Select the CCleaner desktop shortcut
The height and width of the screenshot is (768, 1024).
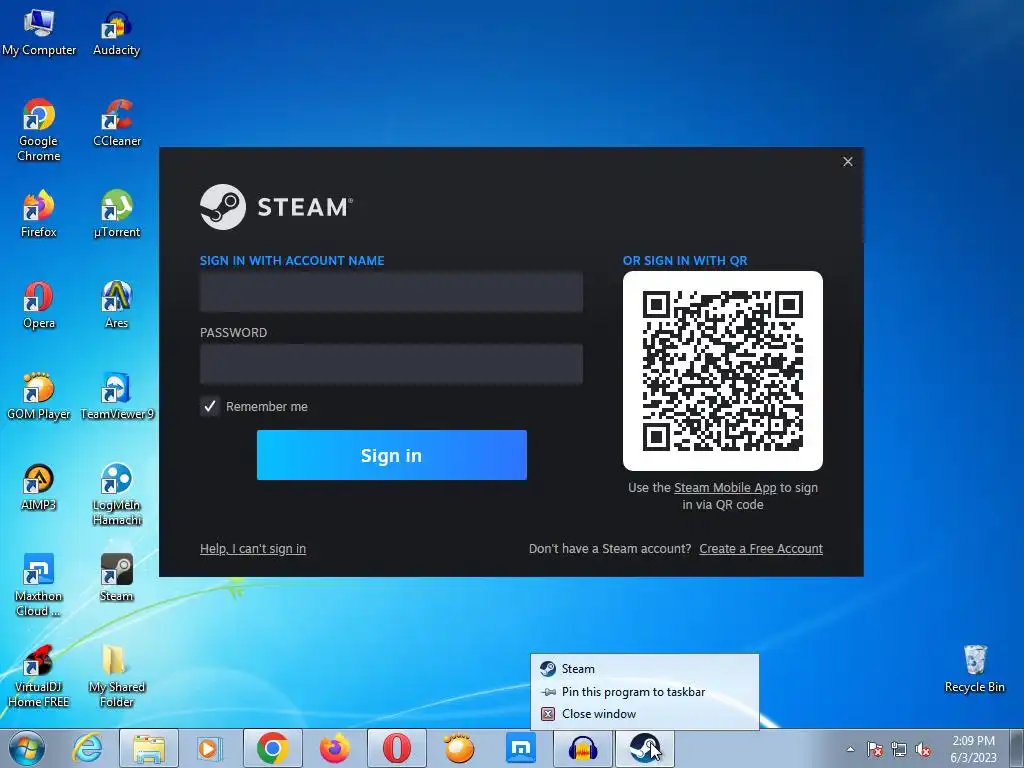point(117,123)
